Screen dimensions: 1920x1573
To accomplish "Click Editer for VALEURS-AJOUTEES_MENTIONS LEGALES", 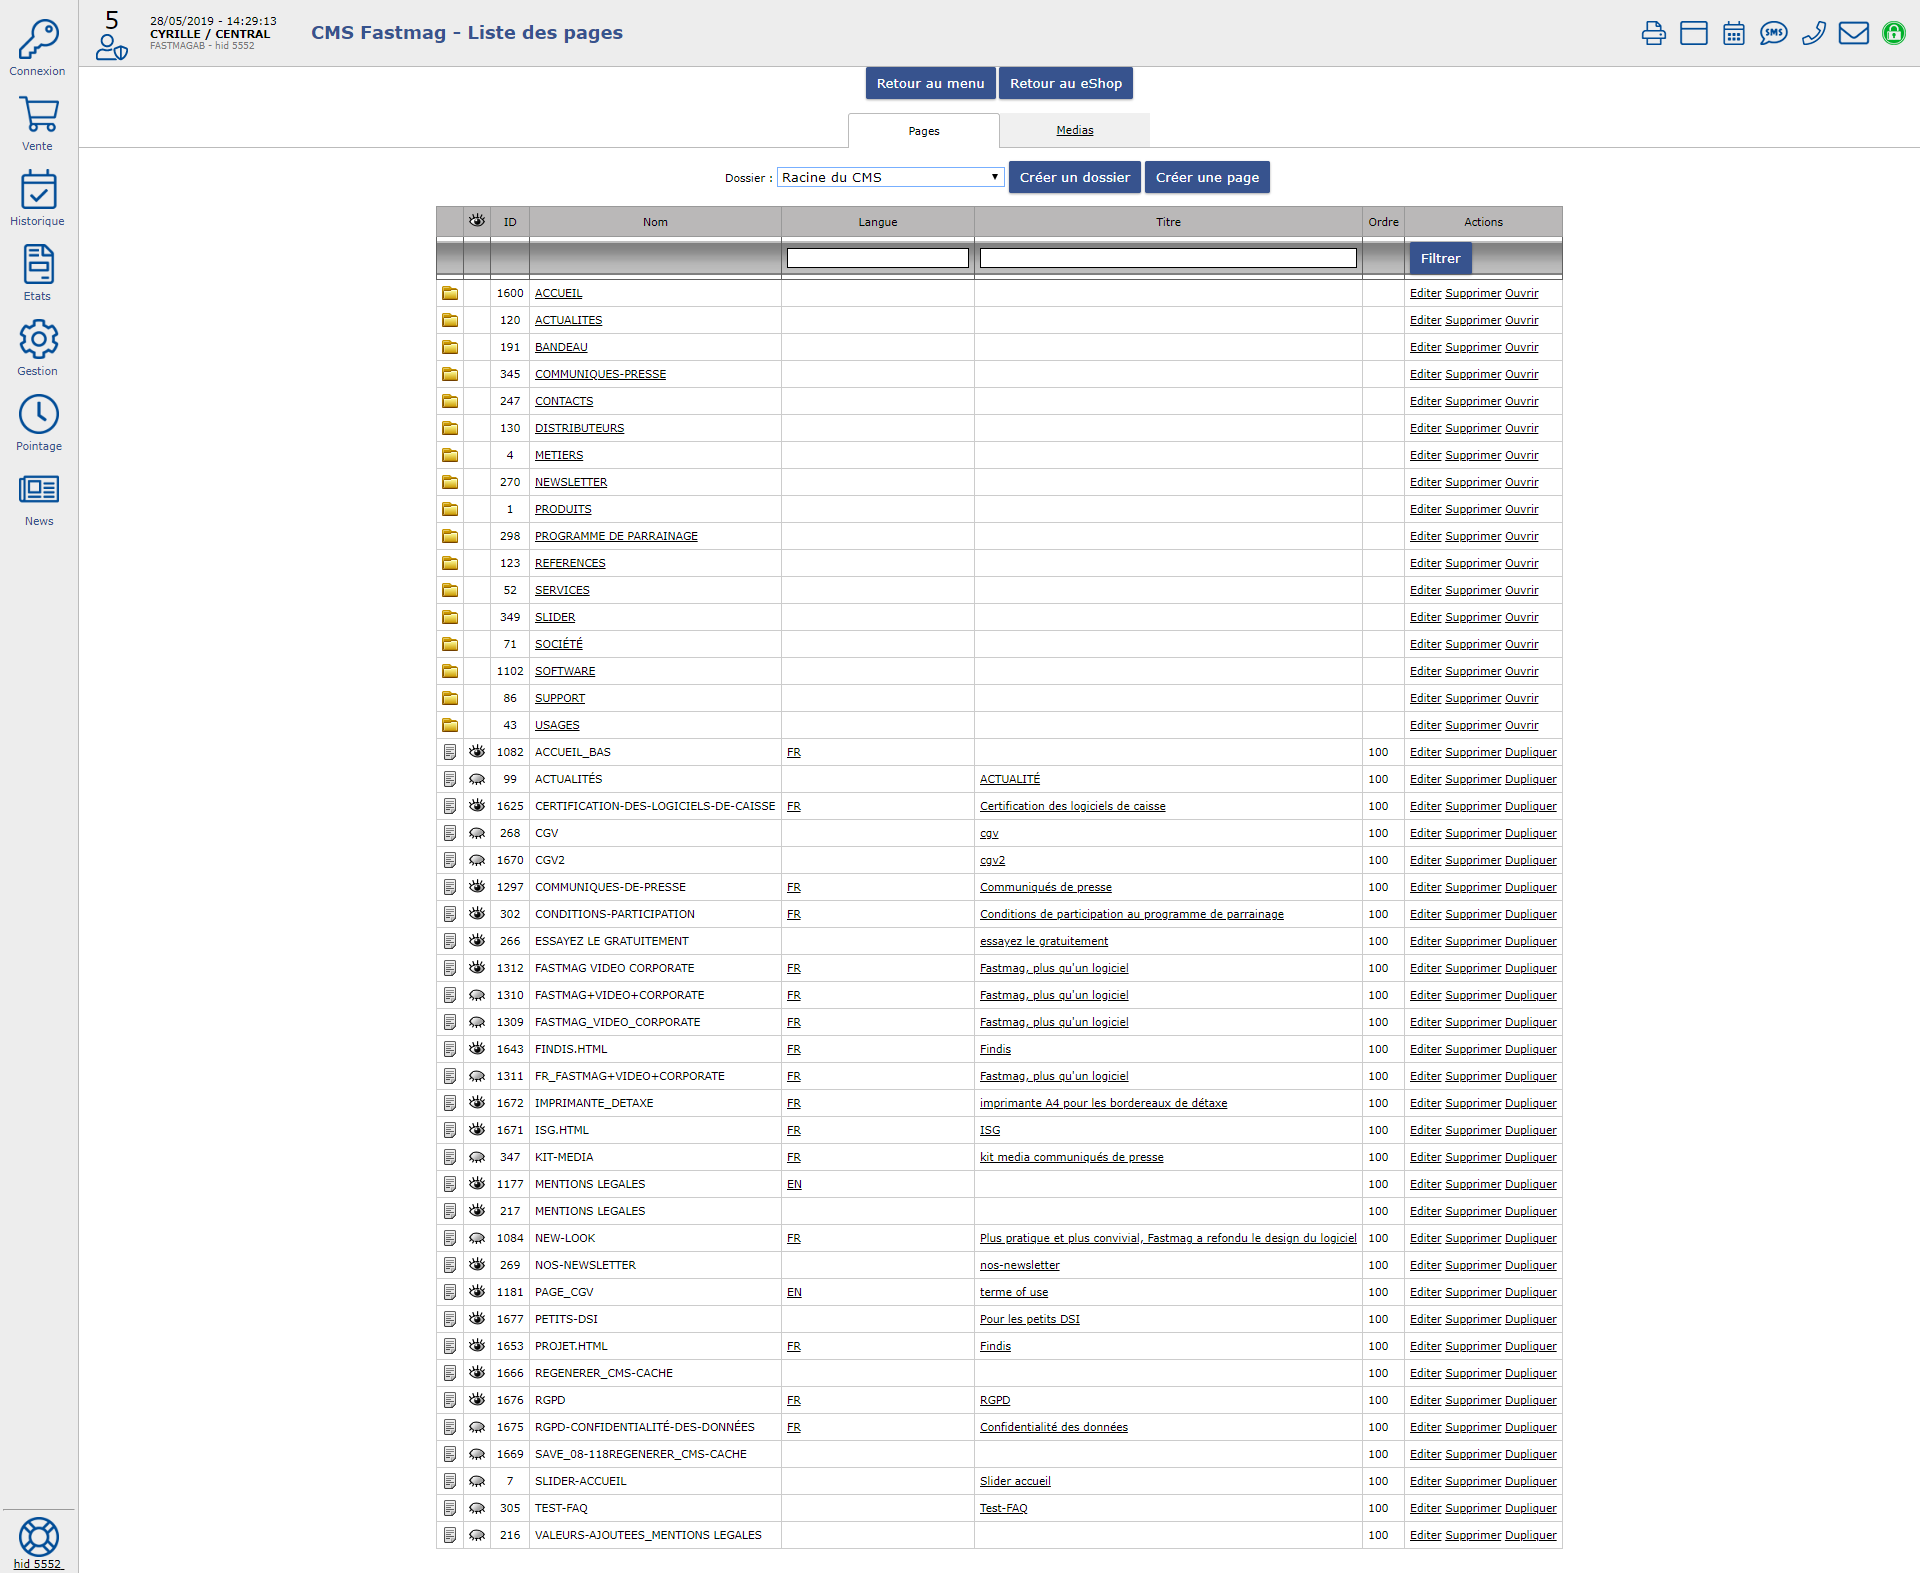I will 1425,1535.
